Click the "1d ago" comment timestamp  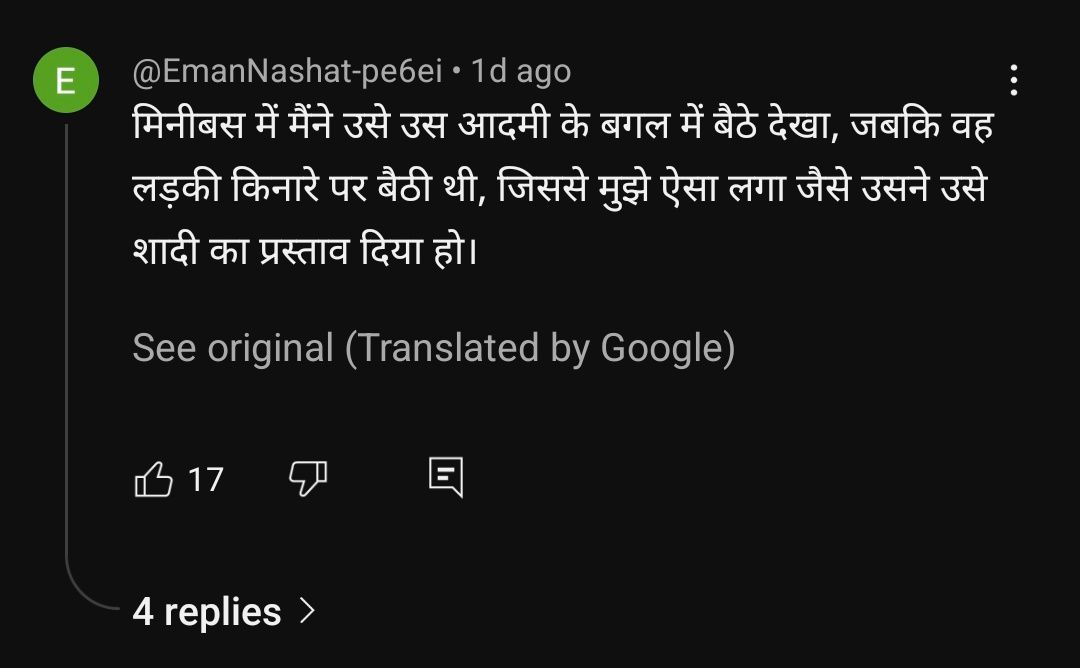(x=520, y=71)
